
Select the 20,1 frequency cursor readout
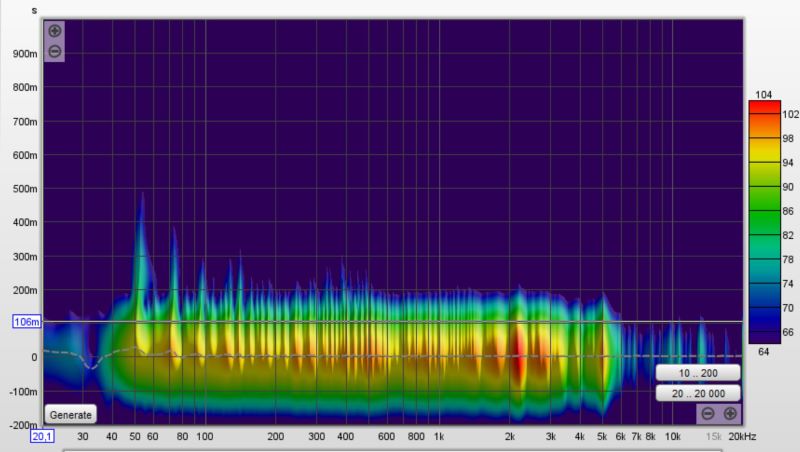coord(42,437)
